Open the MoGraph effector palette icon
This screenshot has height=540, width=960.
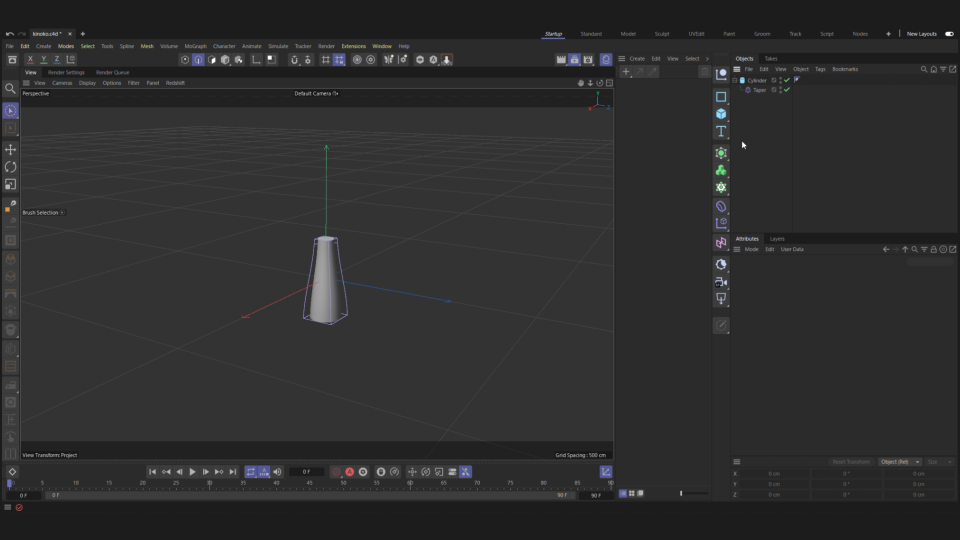[721, 223]
